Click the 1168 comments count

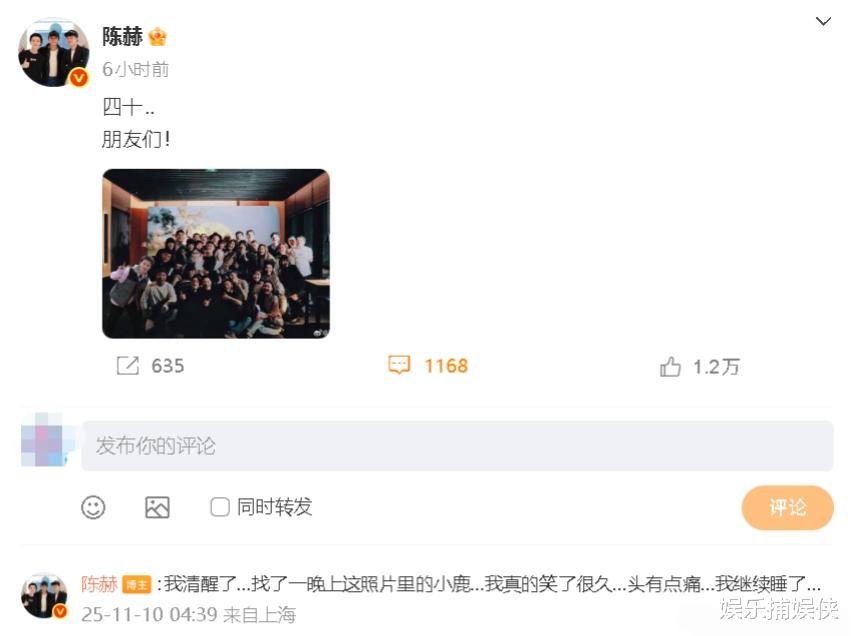pos(446,366)
